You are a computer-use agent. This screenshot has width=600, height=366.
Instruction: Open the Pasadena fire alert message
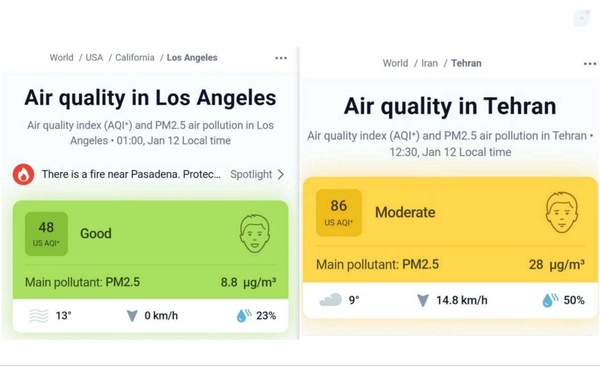click(x=131, y=175)
